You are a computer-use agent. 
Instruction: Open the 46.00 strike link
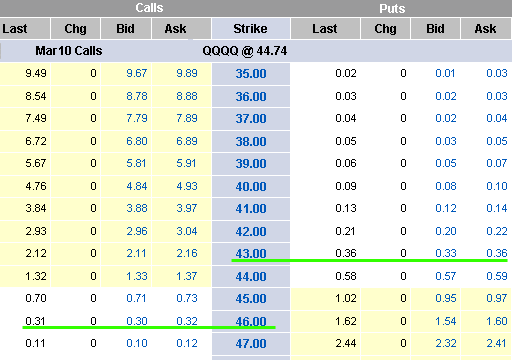click(x=251, y=322)
